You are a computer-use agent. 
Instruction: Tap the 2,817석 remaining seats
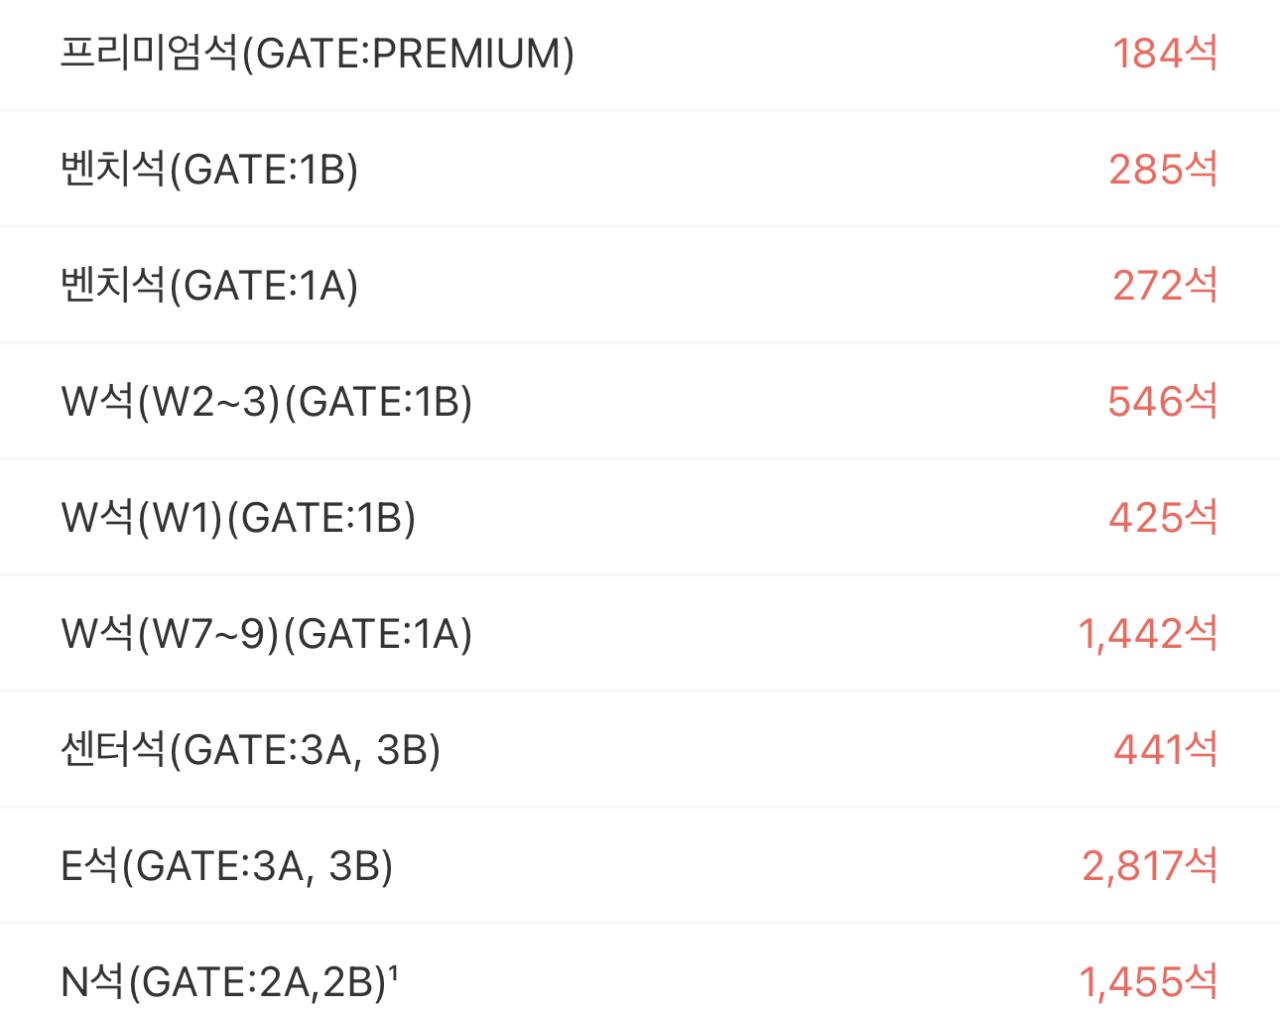coord(1150,865)
